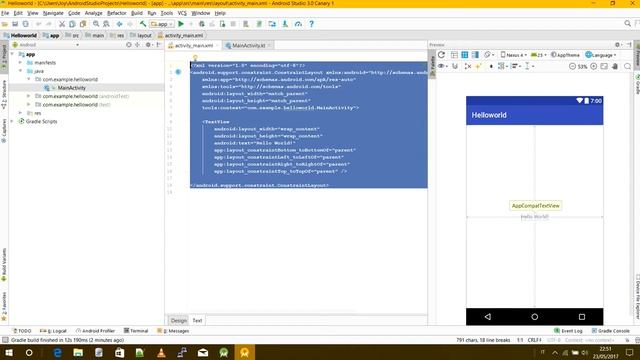Click the search everywhere magnifier at top right
Screen dimensions: 640x360
628,24
